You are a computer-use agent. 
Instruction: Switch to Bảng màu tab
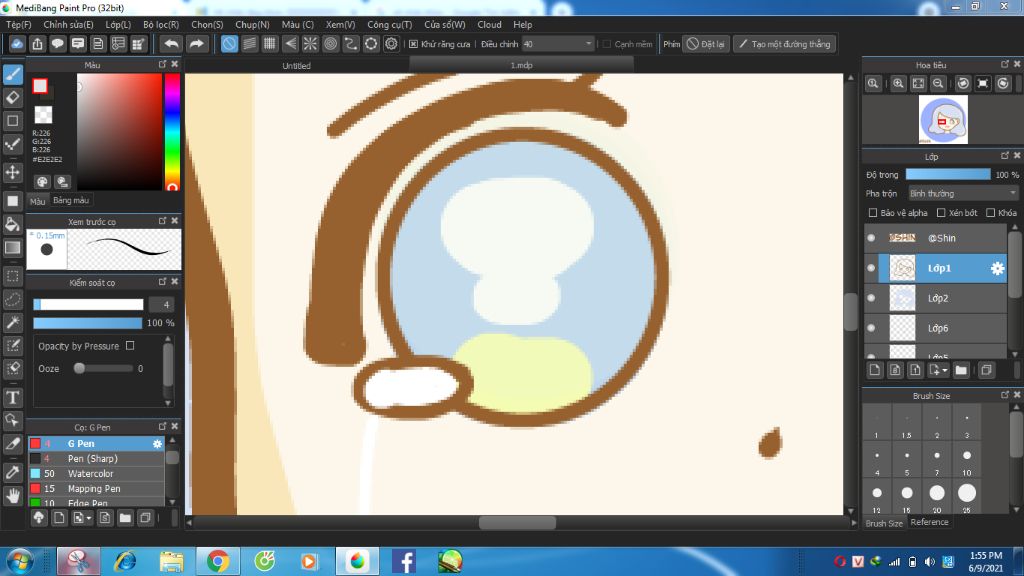tap(71, 200)
